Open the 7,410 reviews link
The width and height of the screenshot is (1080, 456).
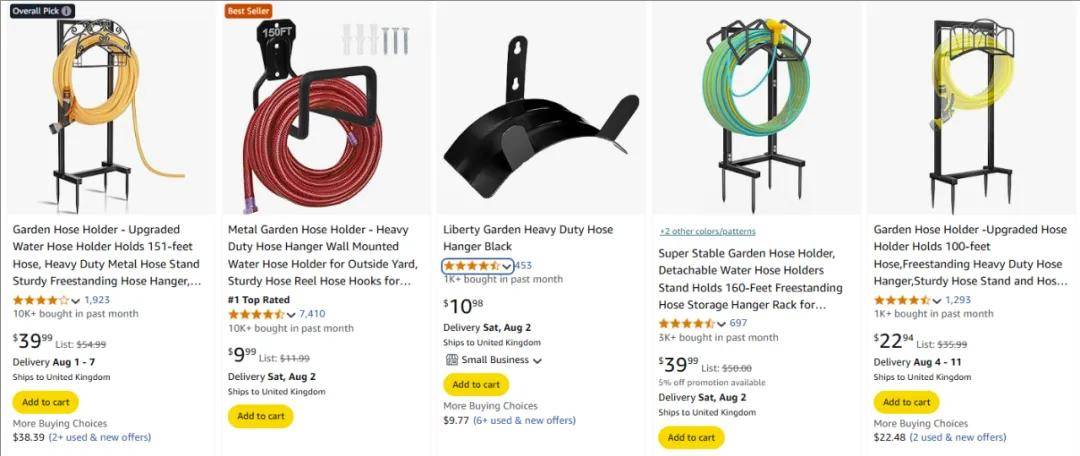(x=312, y=314)
